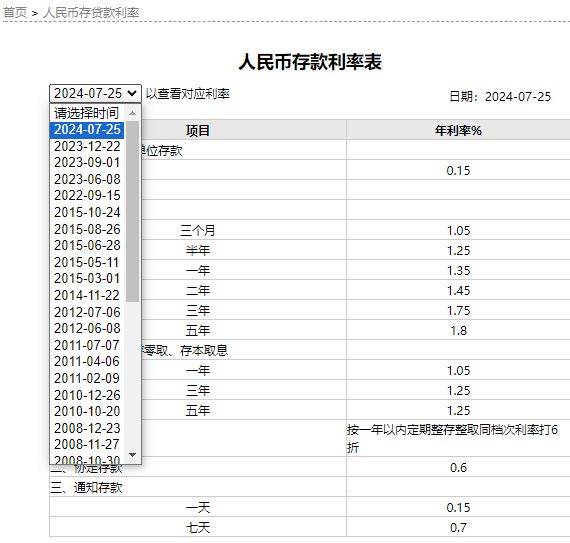Select the 2010-12-26 option
This screenshot has height=543, width=570.
(x=87, y=395)
